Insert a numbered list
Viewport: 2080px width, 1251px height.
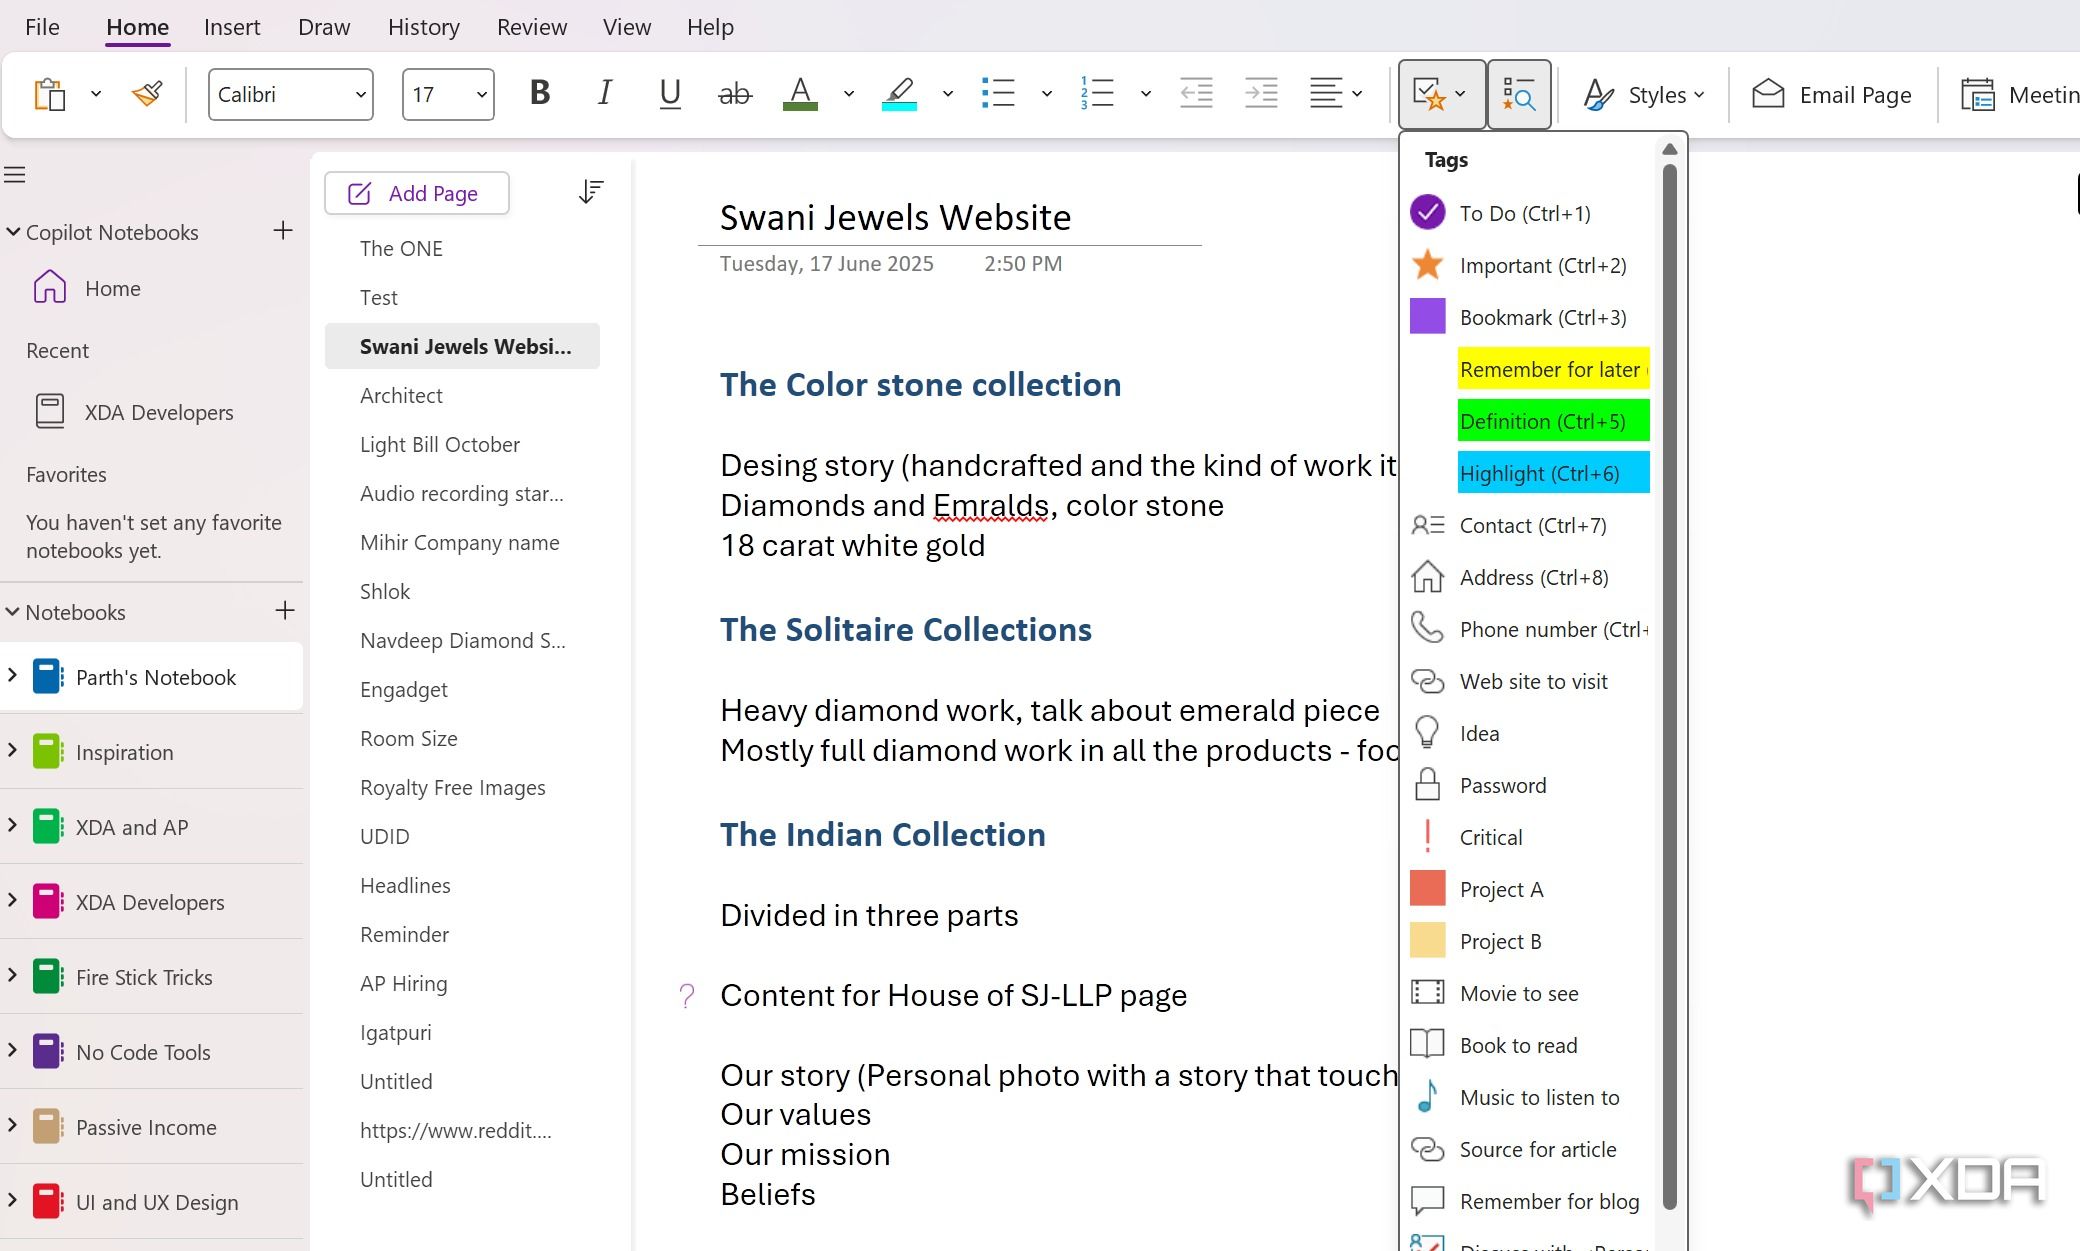pos(1097,94)
